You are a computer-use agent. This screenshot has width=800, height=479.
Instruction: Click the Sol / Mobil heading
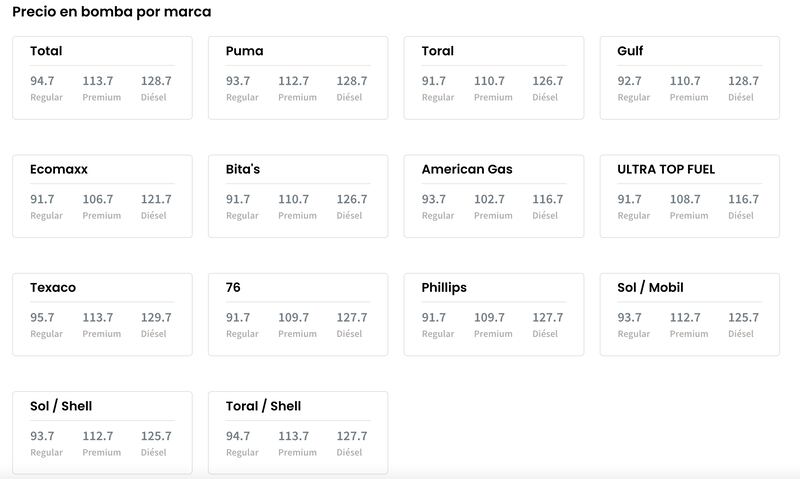(x=650, y=288)
